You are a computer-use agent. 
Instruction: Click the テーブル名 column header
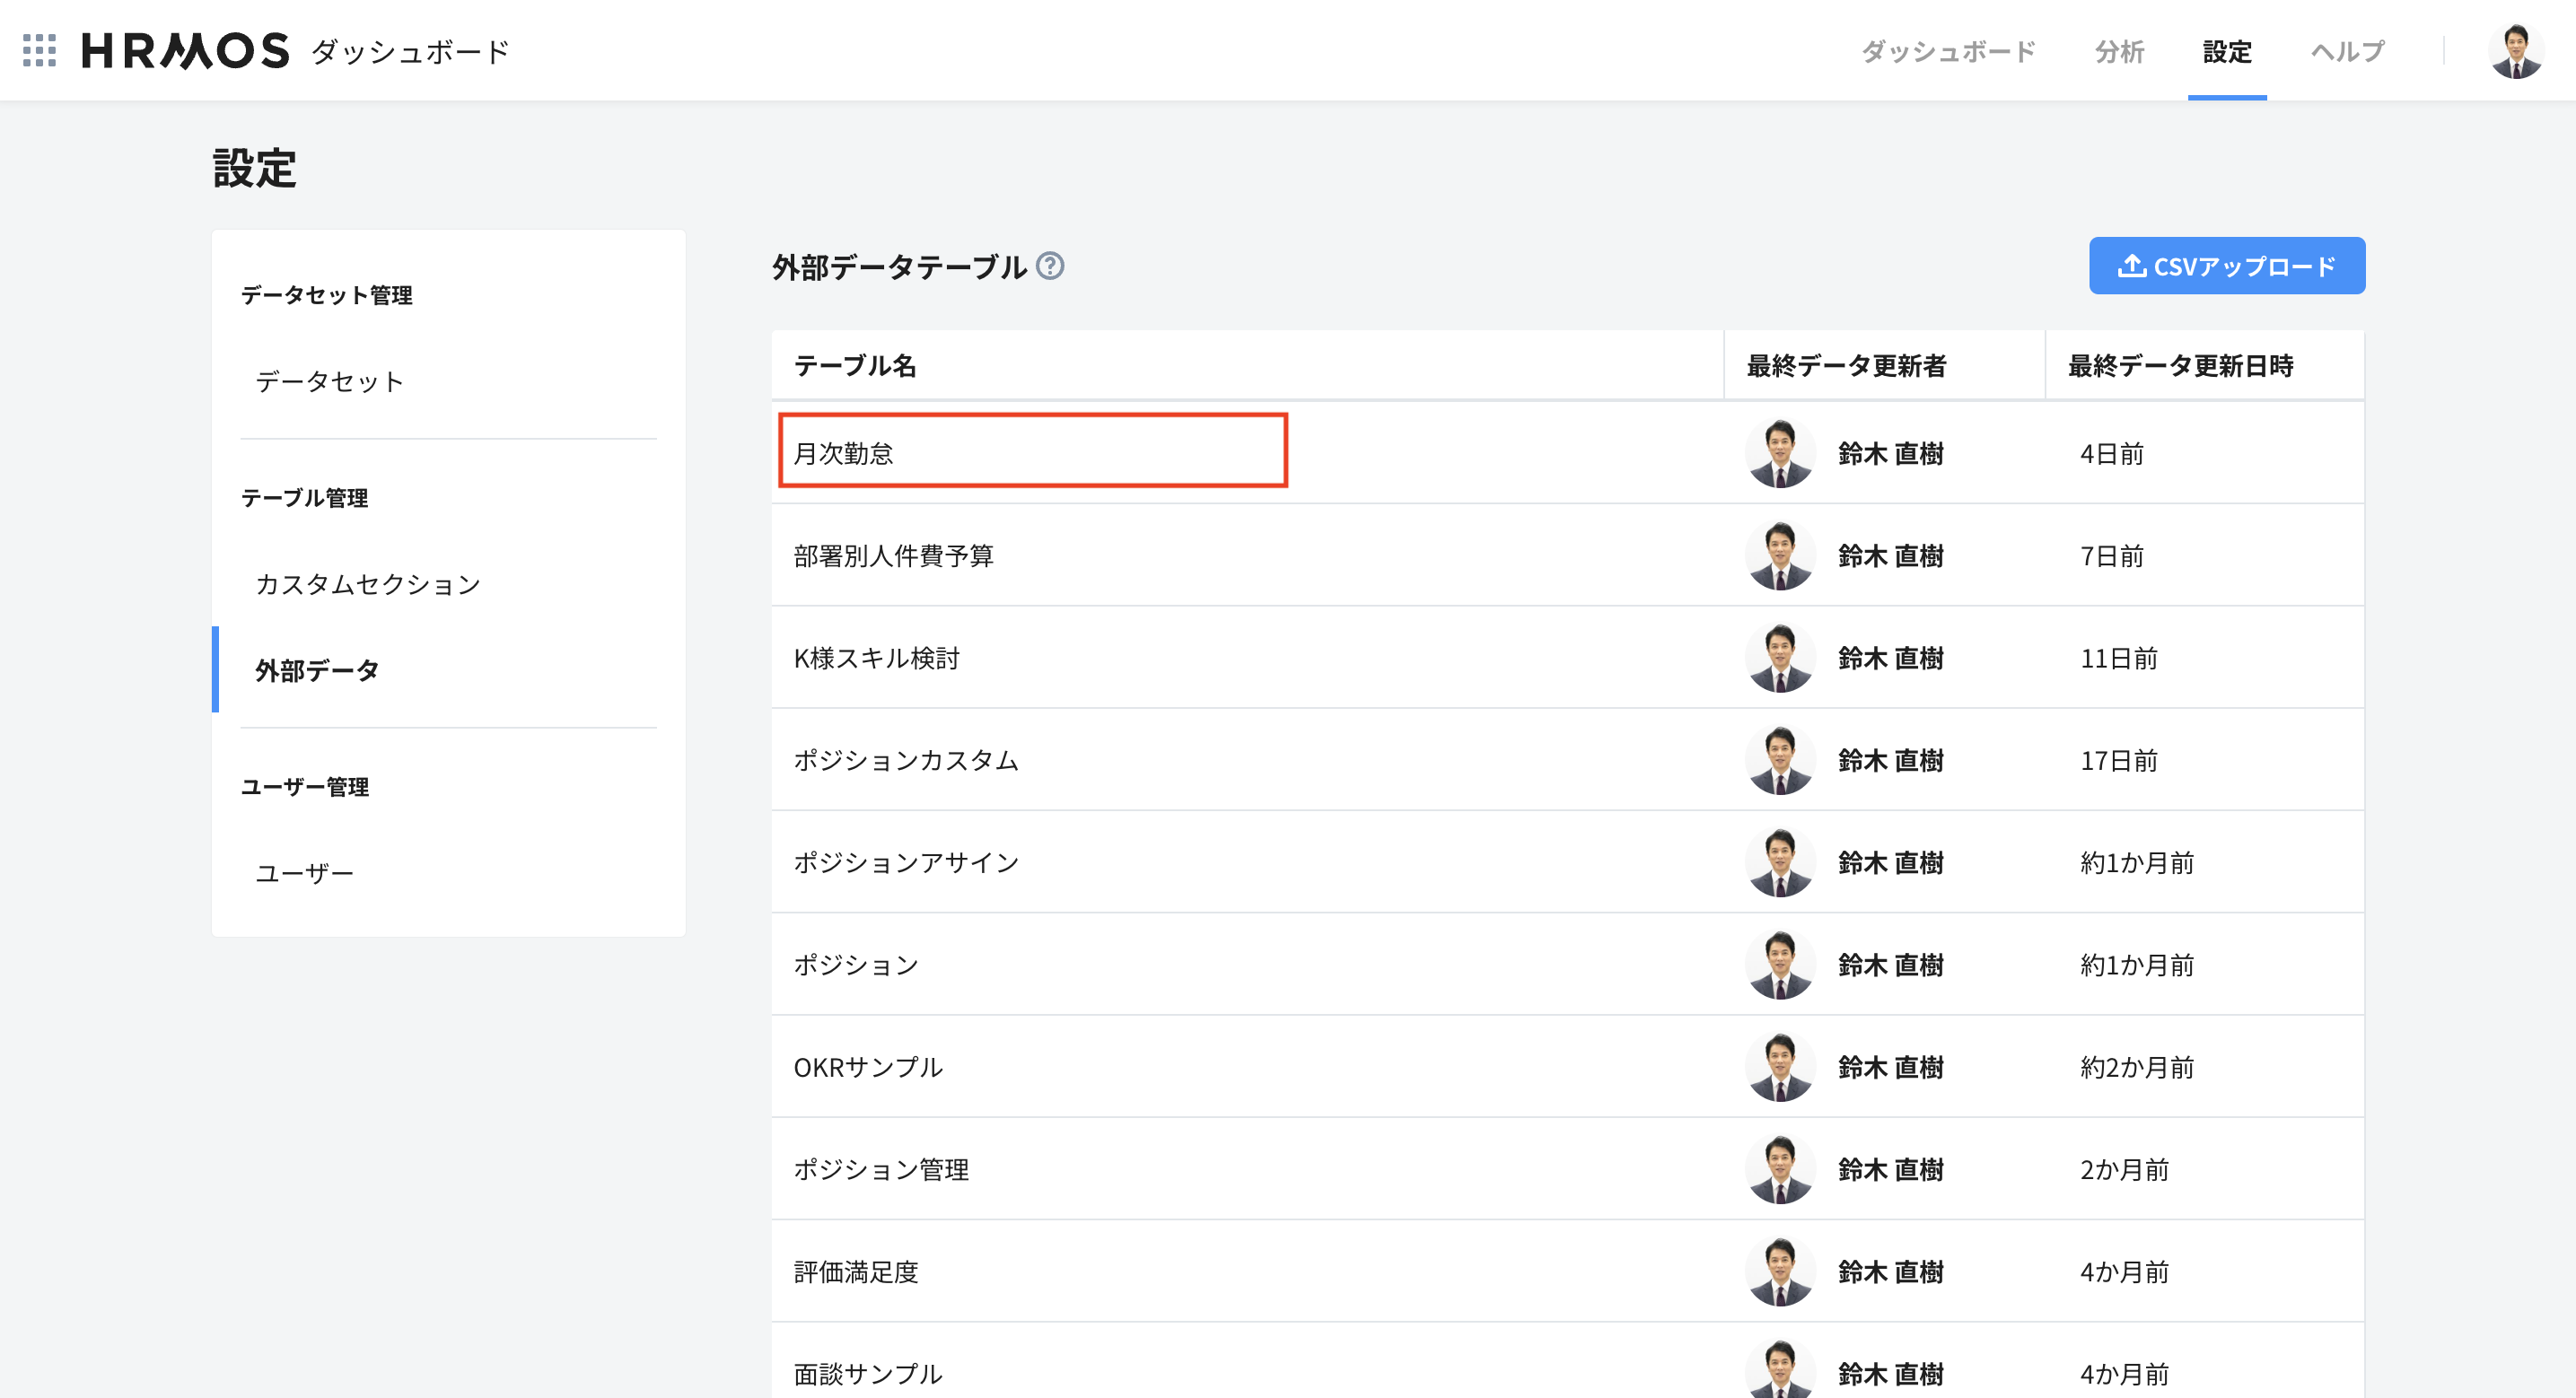855,366
